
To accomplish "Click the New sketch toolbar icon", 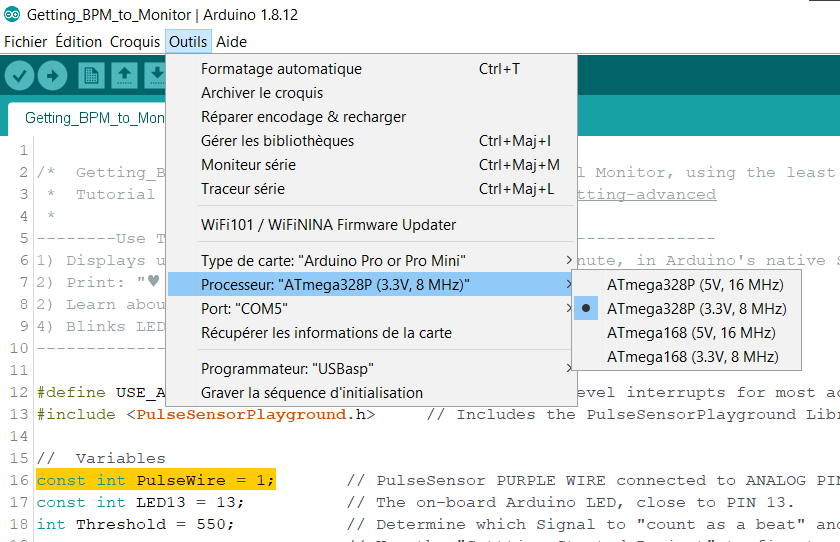I will pyautogui.click(x=91, y=76).
